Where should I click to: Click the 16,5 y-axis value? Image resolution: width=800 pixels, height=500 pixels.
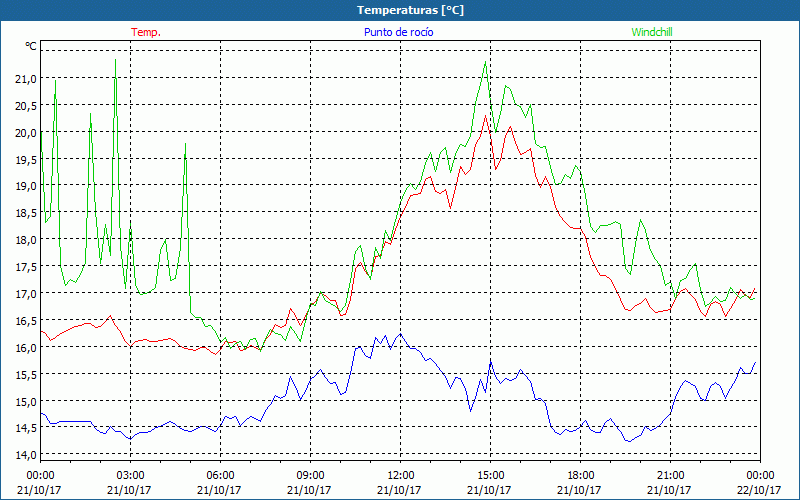(x=27, y=321)
